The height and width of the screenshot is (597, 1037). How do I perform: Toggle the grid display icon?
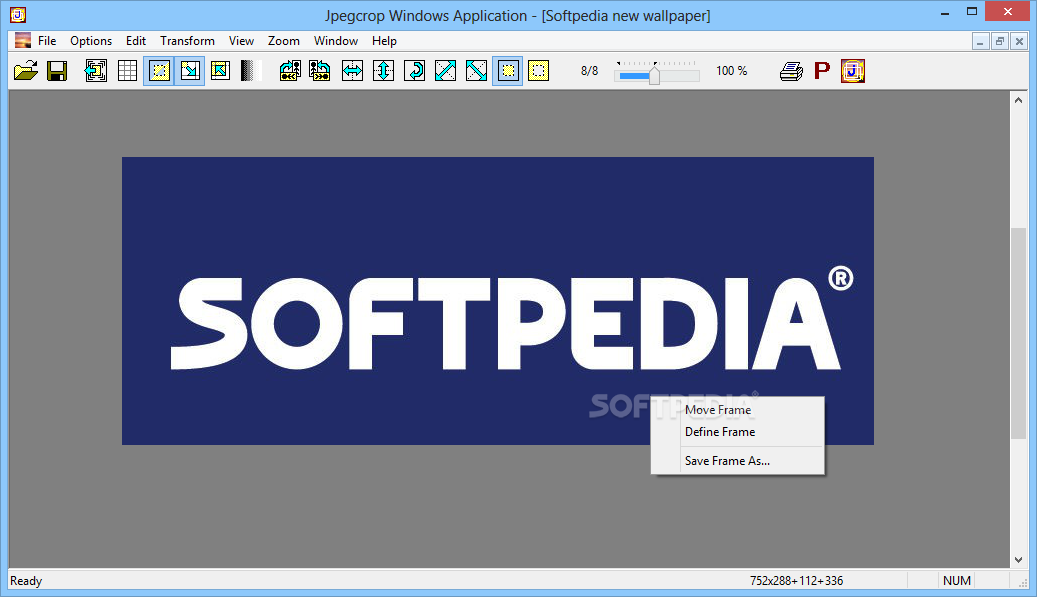(x=127, y=71)
